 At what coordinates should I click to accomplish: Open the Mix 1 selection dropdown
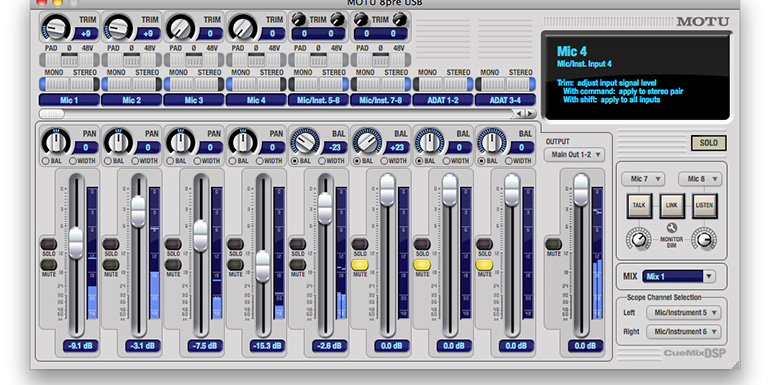click(678, 276)
